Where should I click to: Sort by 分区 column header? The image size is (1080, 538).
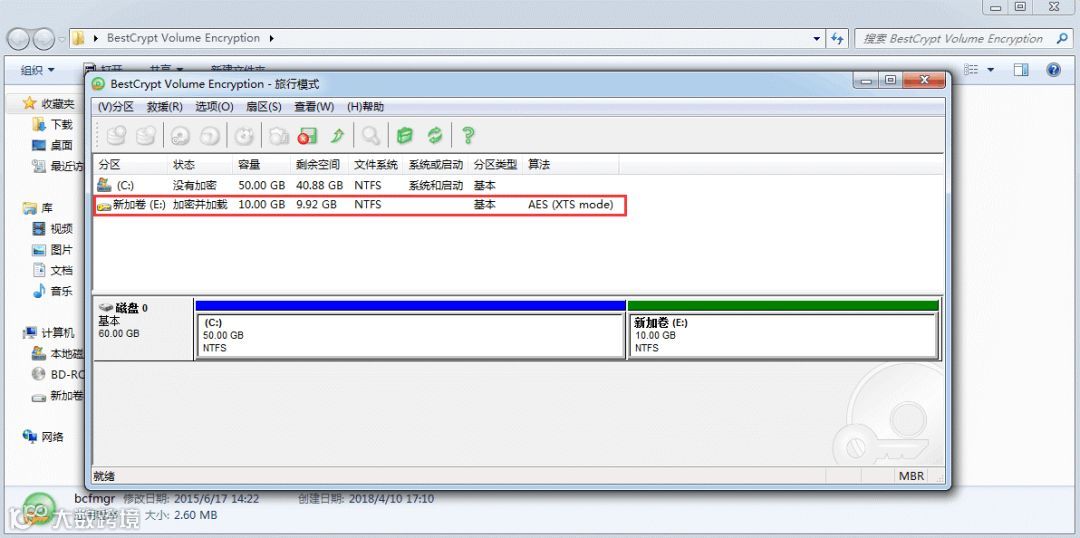(x=130, y=165)
